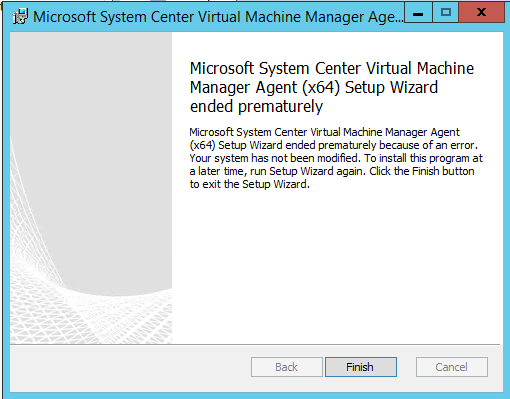Minimize the Setup Wizard window
Viewport: 510px width, 399px height.
point(418,13)
